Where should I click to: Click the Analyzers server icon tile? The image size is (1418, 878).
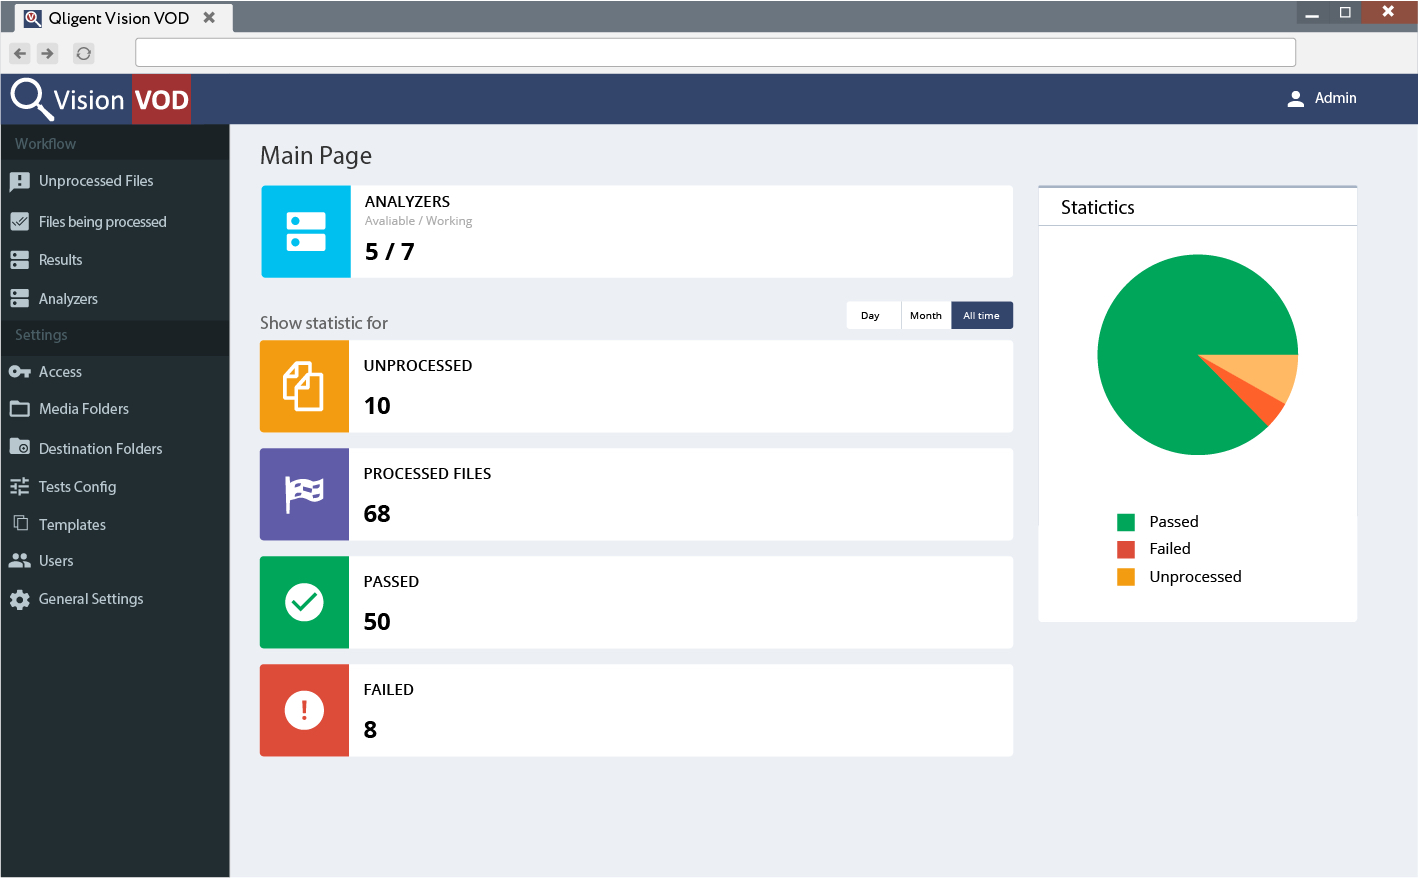(x=306, y=232)
